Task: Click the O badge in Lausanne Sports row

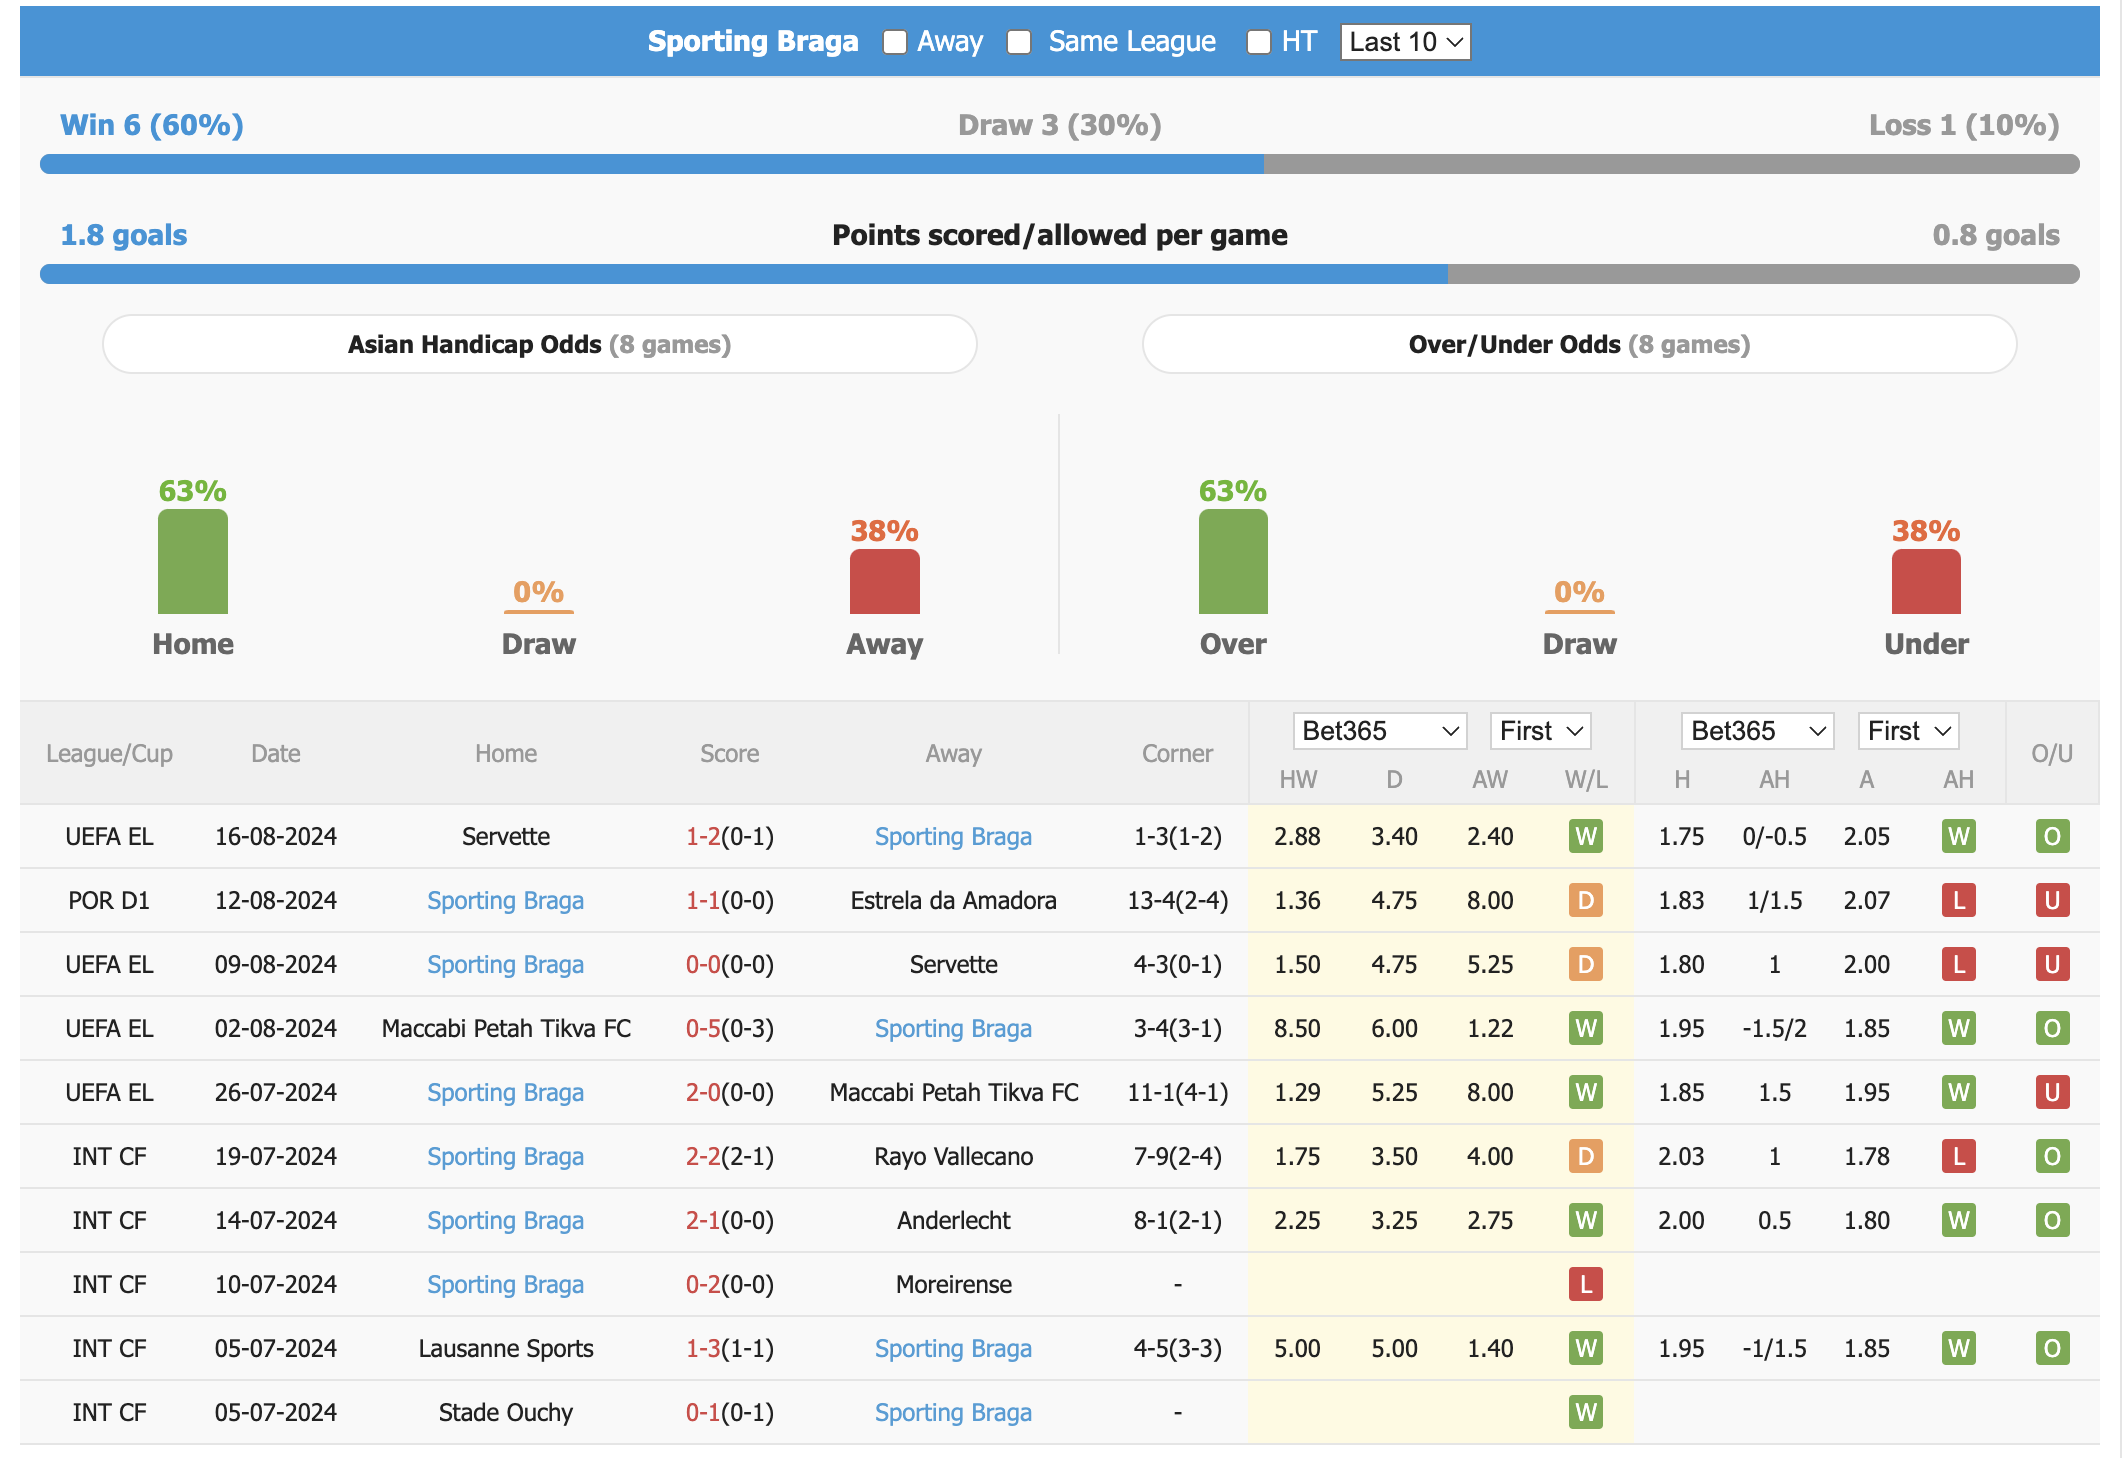Action: 2052,1348
